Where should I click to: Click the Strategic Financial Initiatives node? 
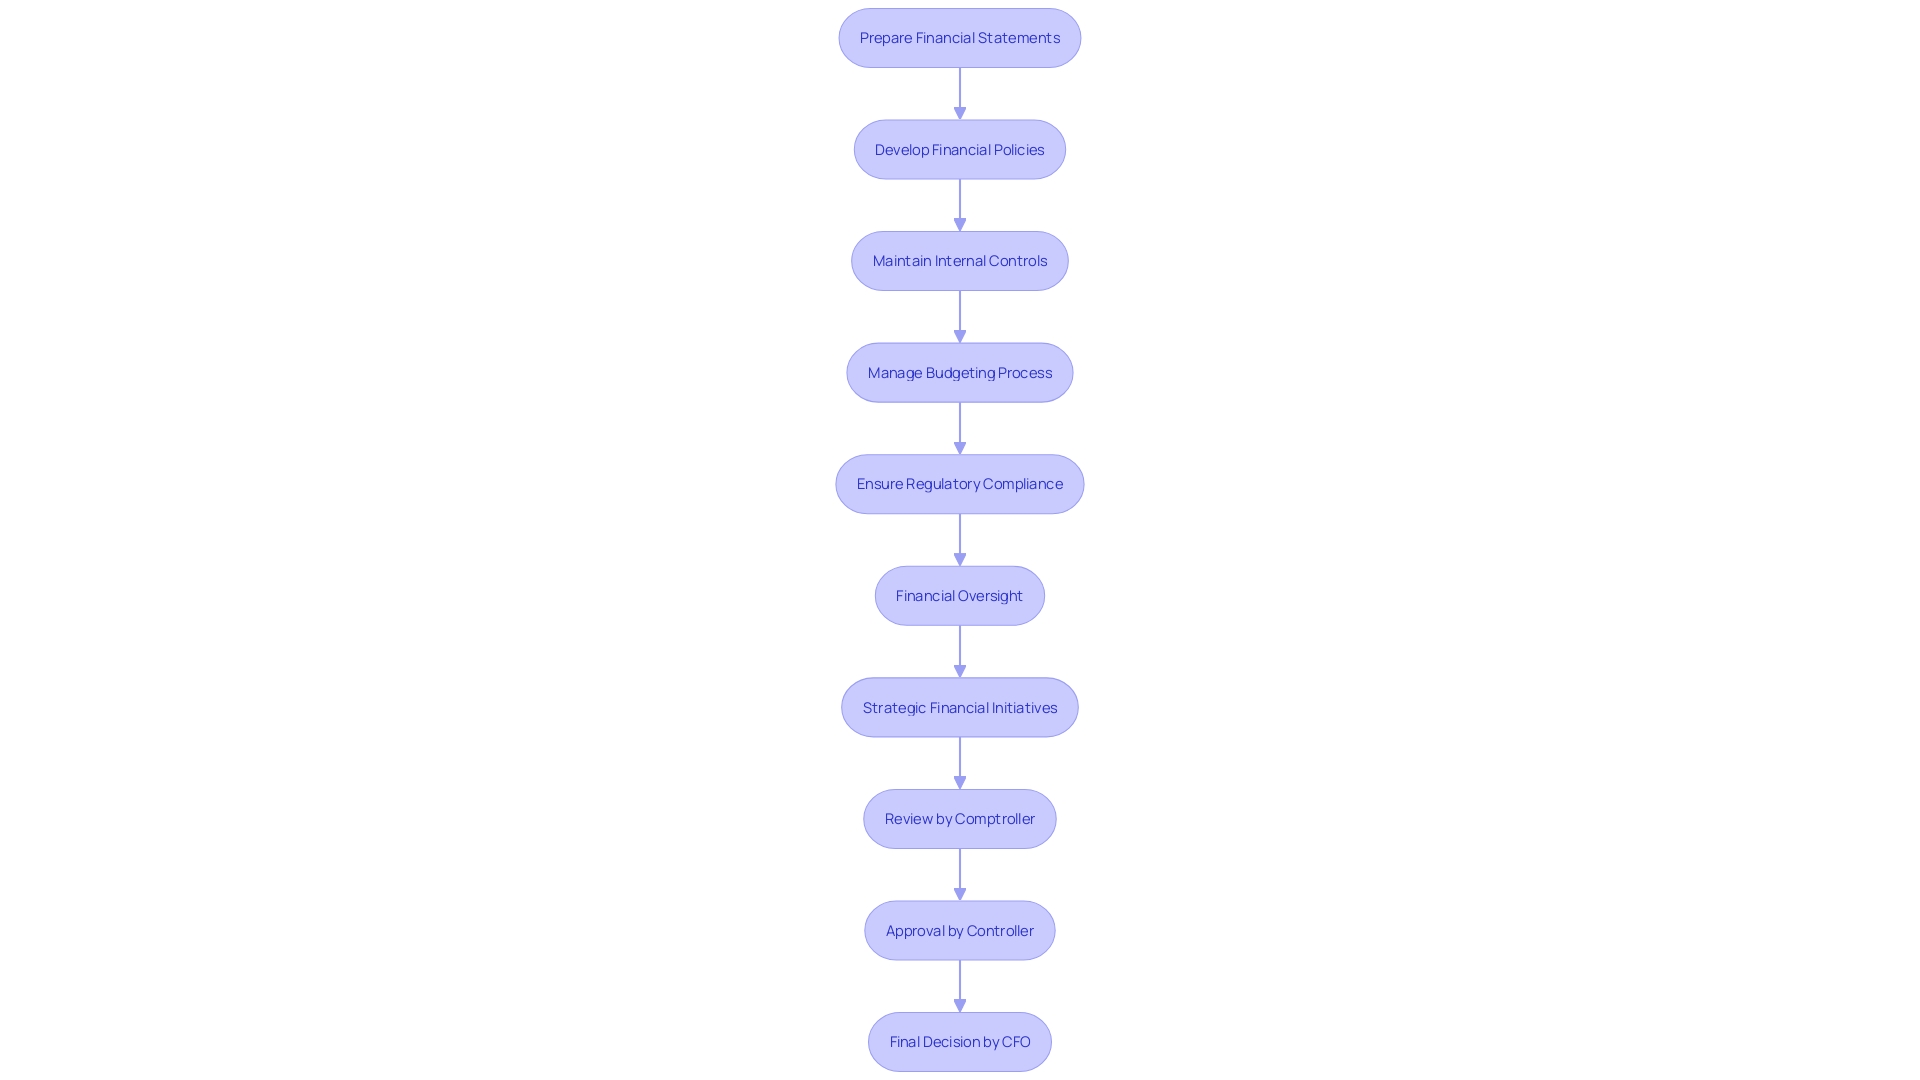click(960, 707)
